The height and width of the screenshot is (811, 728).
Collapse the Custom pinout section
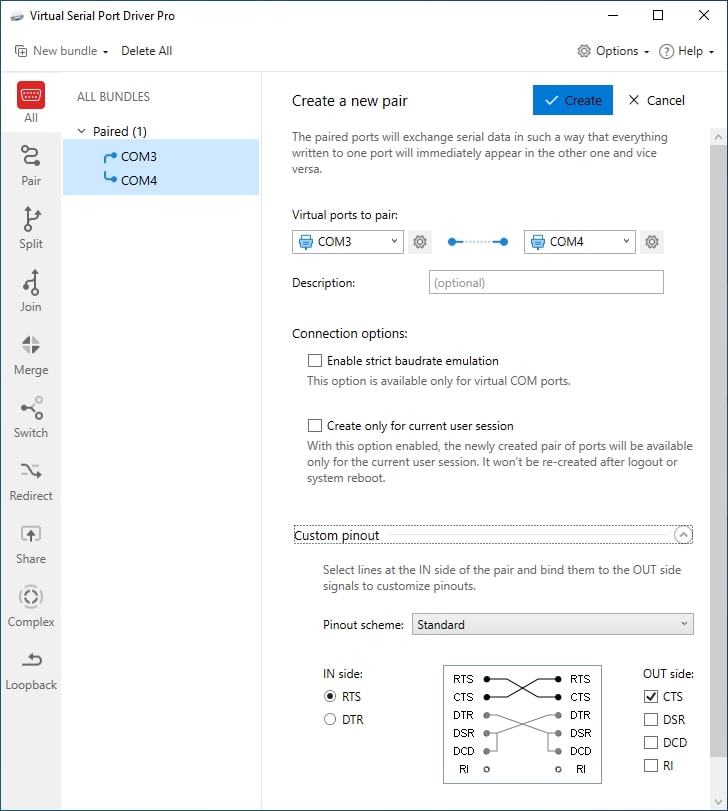point(683,534)
